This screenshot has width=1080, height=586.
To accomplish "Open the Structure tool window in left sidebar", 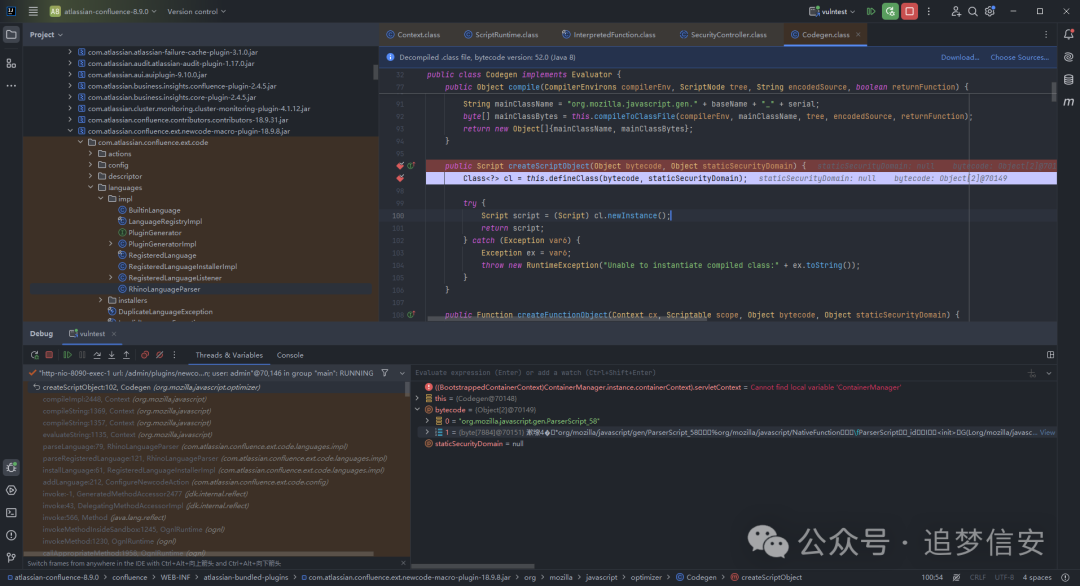I will [11, 63].
